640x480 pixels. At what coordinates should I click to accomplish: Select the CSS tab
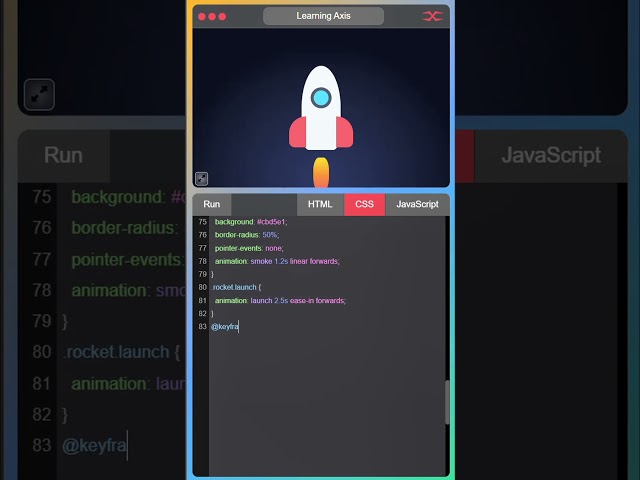(364, 204)
